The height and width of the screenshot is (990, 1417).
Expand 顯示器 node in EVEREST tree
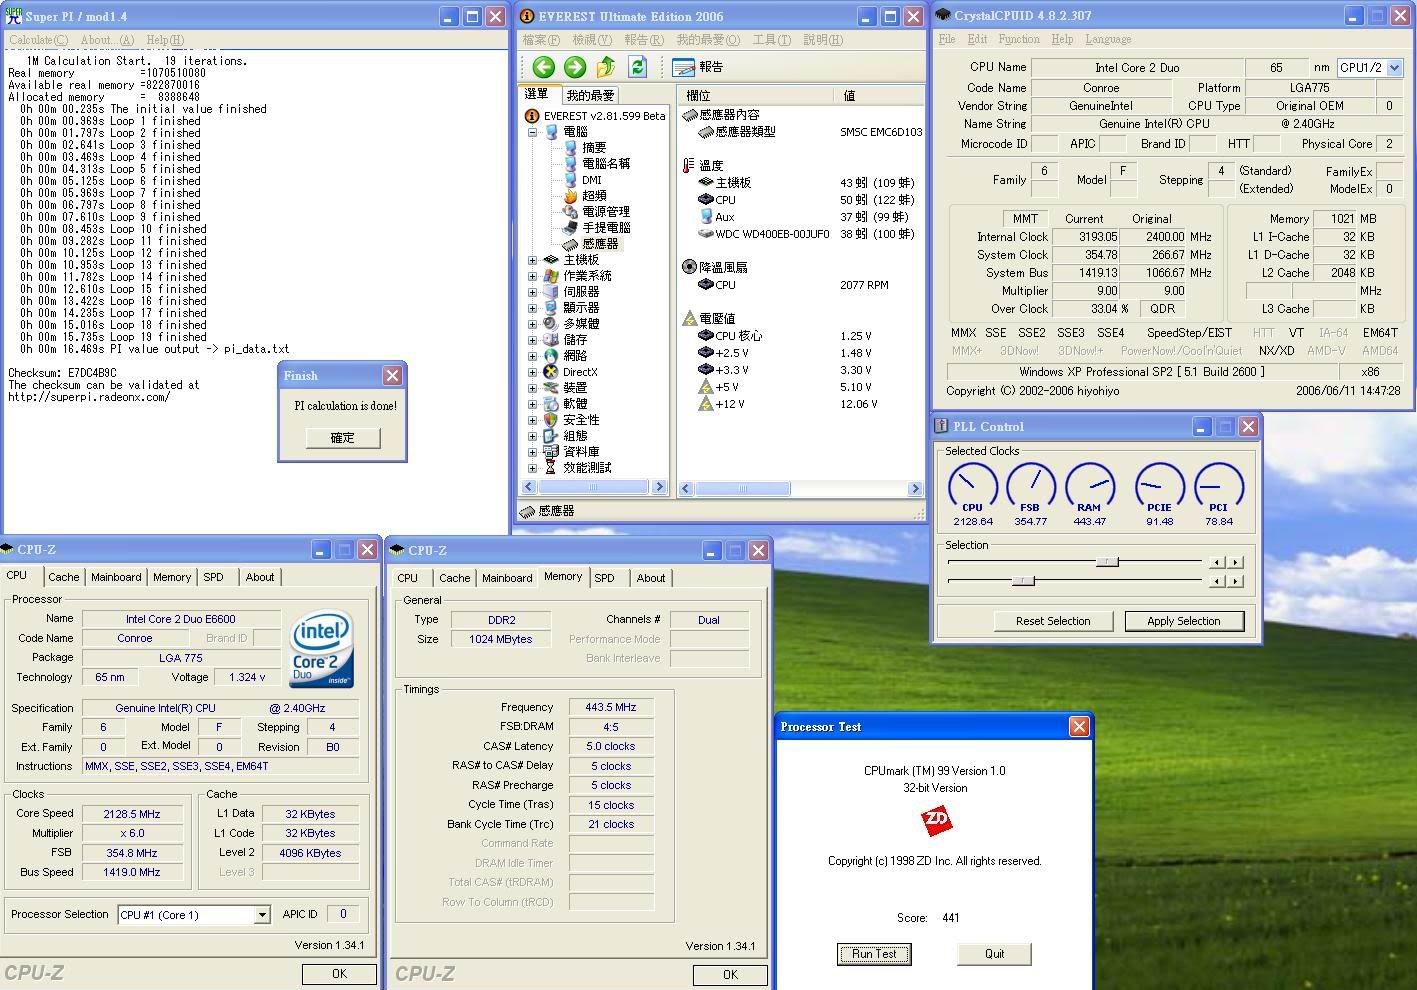[x=532, y=308]
